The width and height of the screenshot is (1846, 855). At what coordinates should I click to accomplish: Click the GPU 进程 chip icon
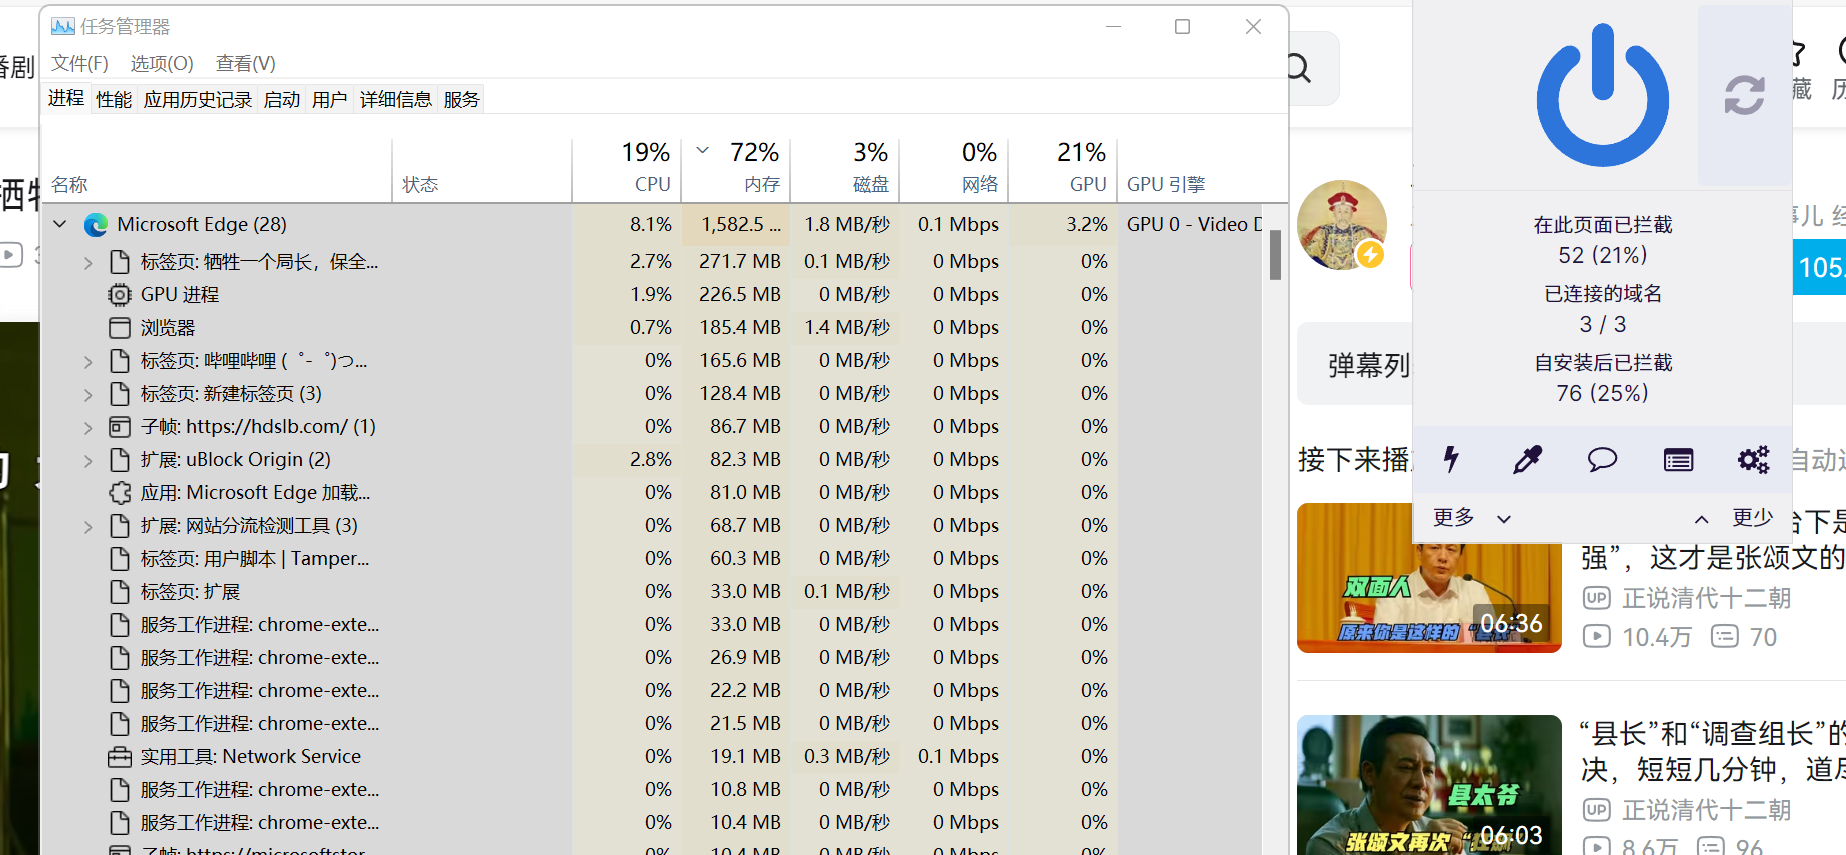(120, 295)
